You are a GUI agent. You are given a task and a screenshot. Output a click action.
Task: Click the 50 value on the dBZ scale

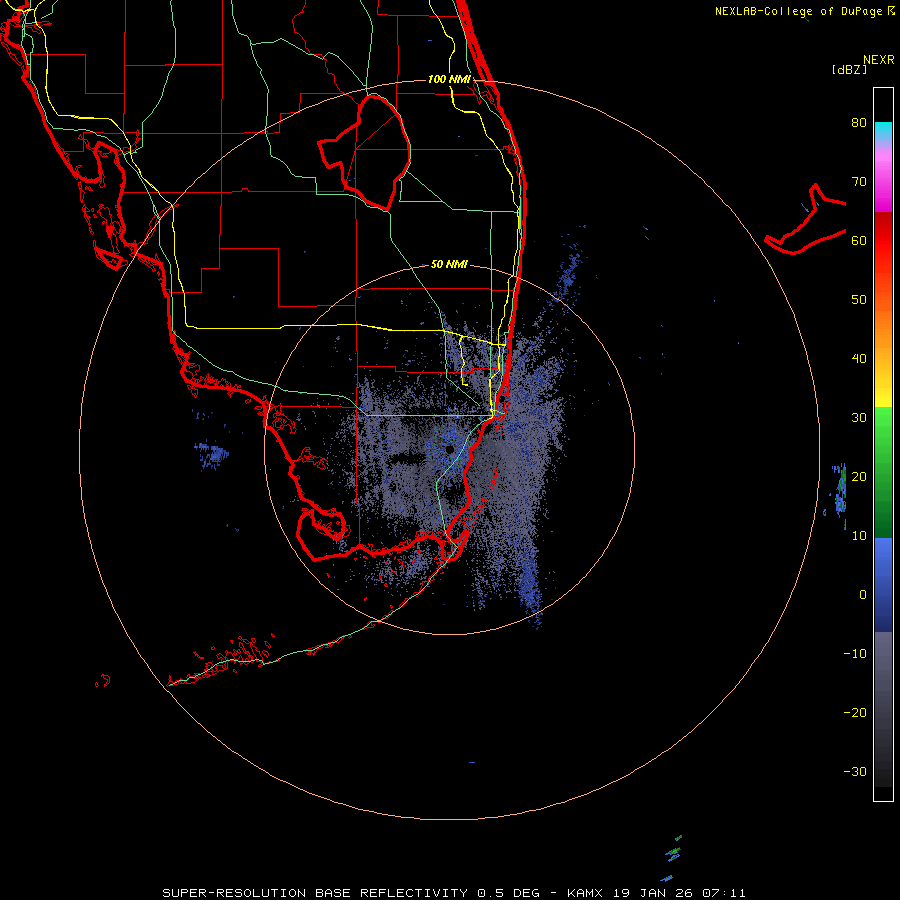(x=859, y=300)
